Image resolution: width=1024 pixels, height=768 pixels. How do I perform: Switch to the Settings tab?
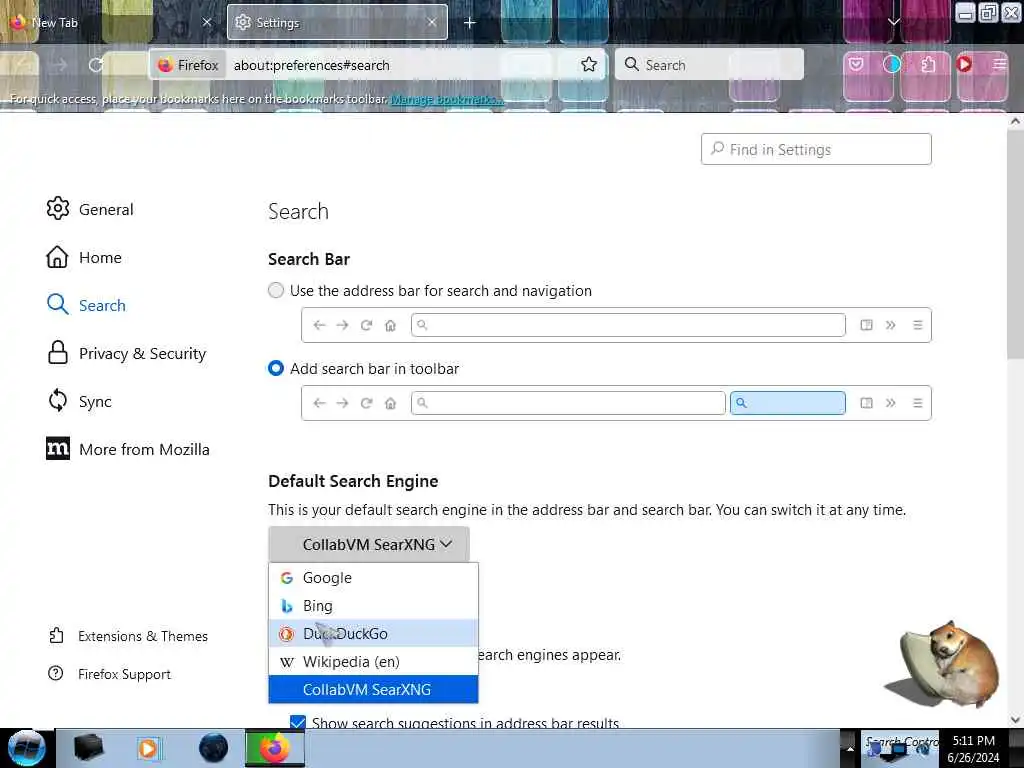(337, 22)
